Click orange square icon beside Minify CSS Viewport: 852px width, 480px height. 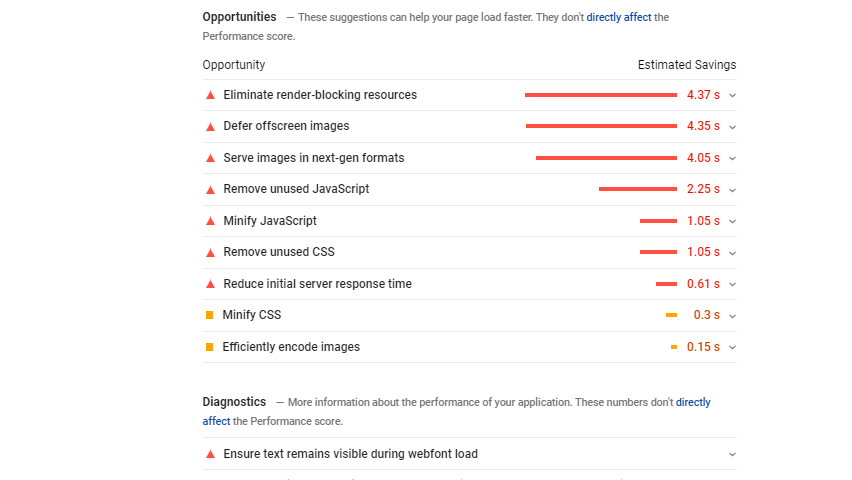pyautogui.click(x=210, y=315)
